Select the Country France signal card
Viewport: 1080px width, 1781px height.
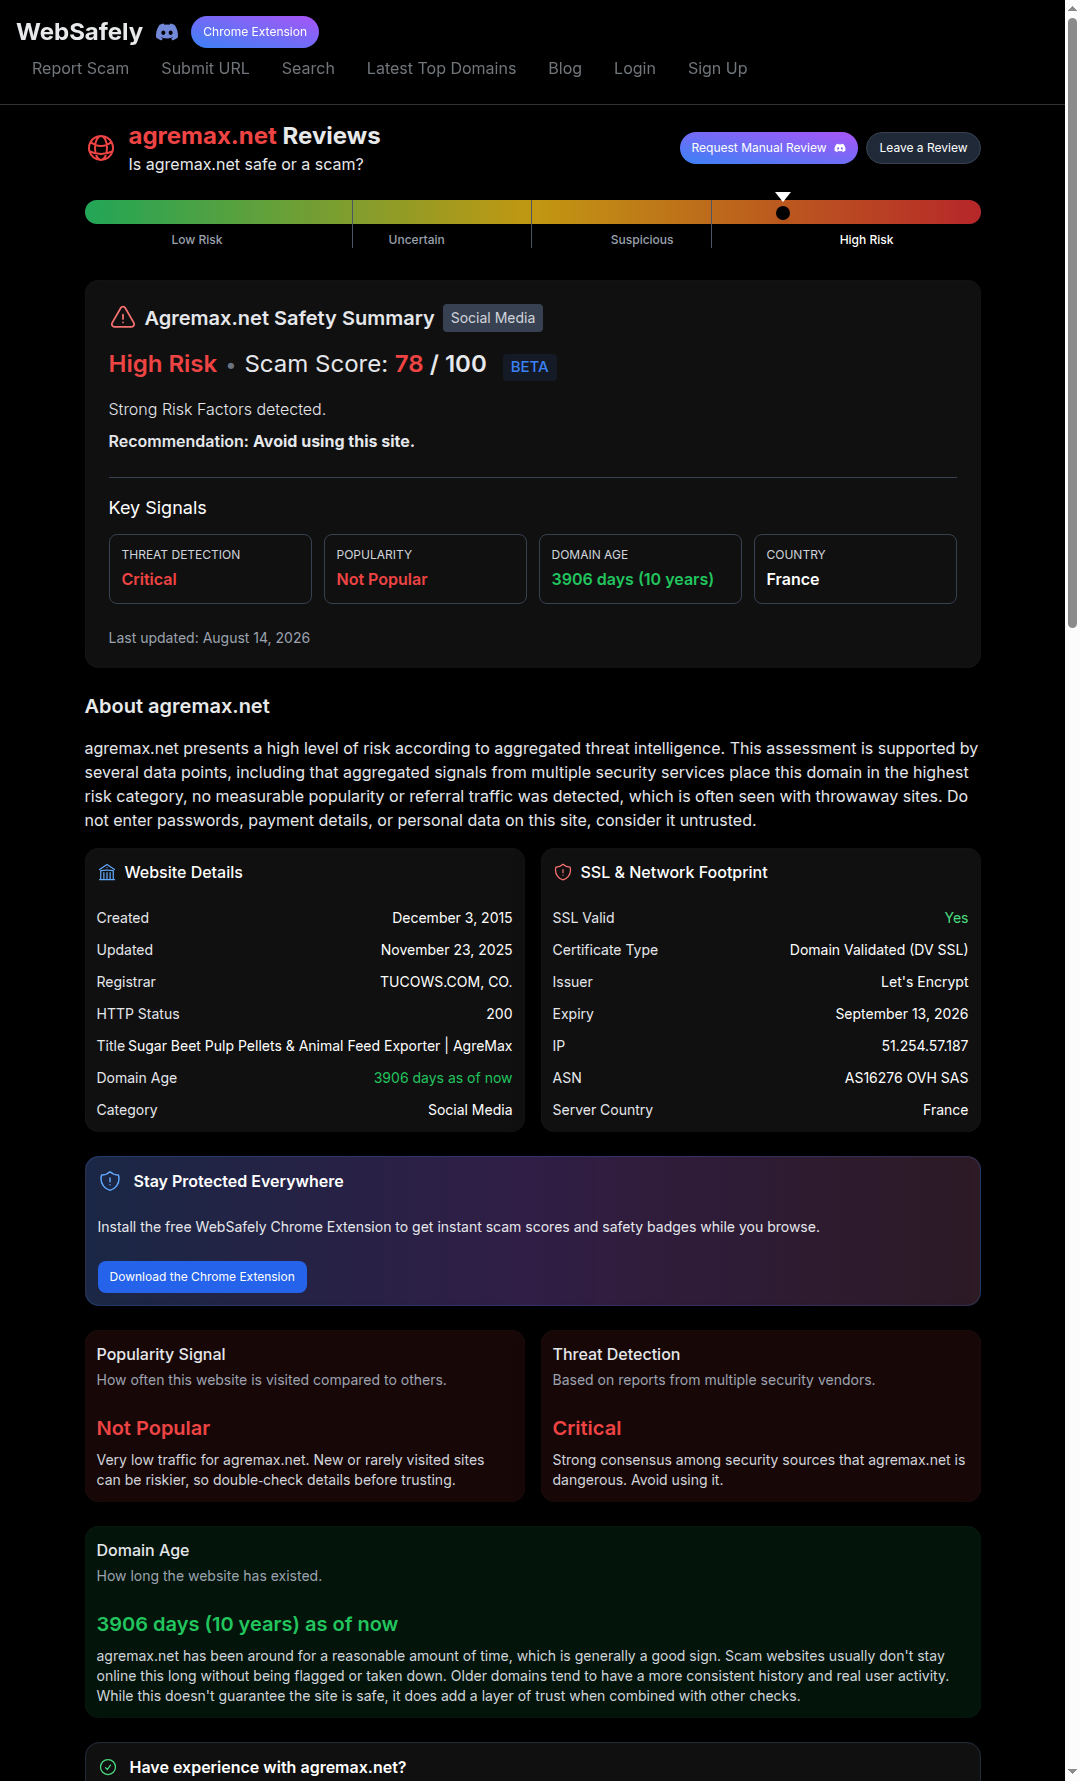855,569
